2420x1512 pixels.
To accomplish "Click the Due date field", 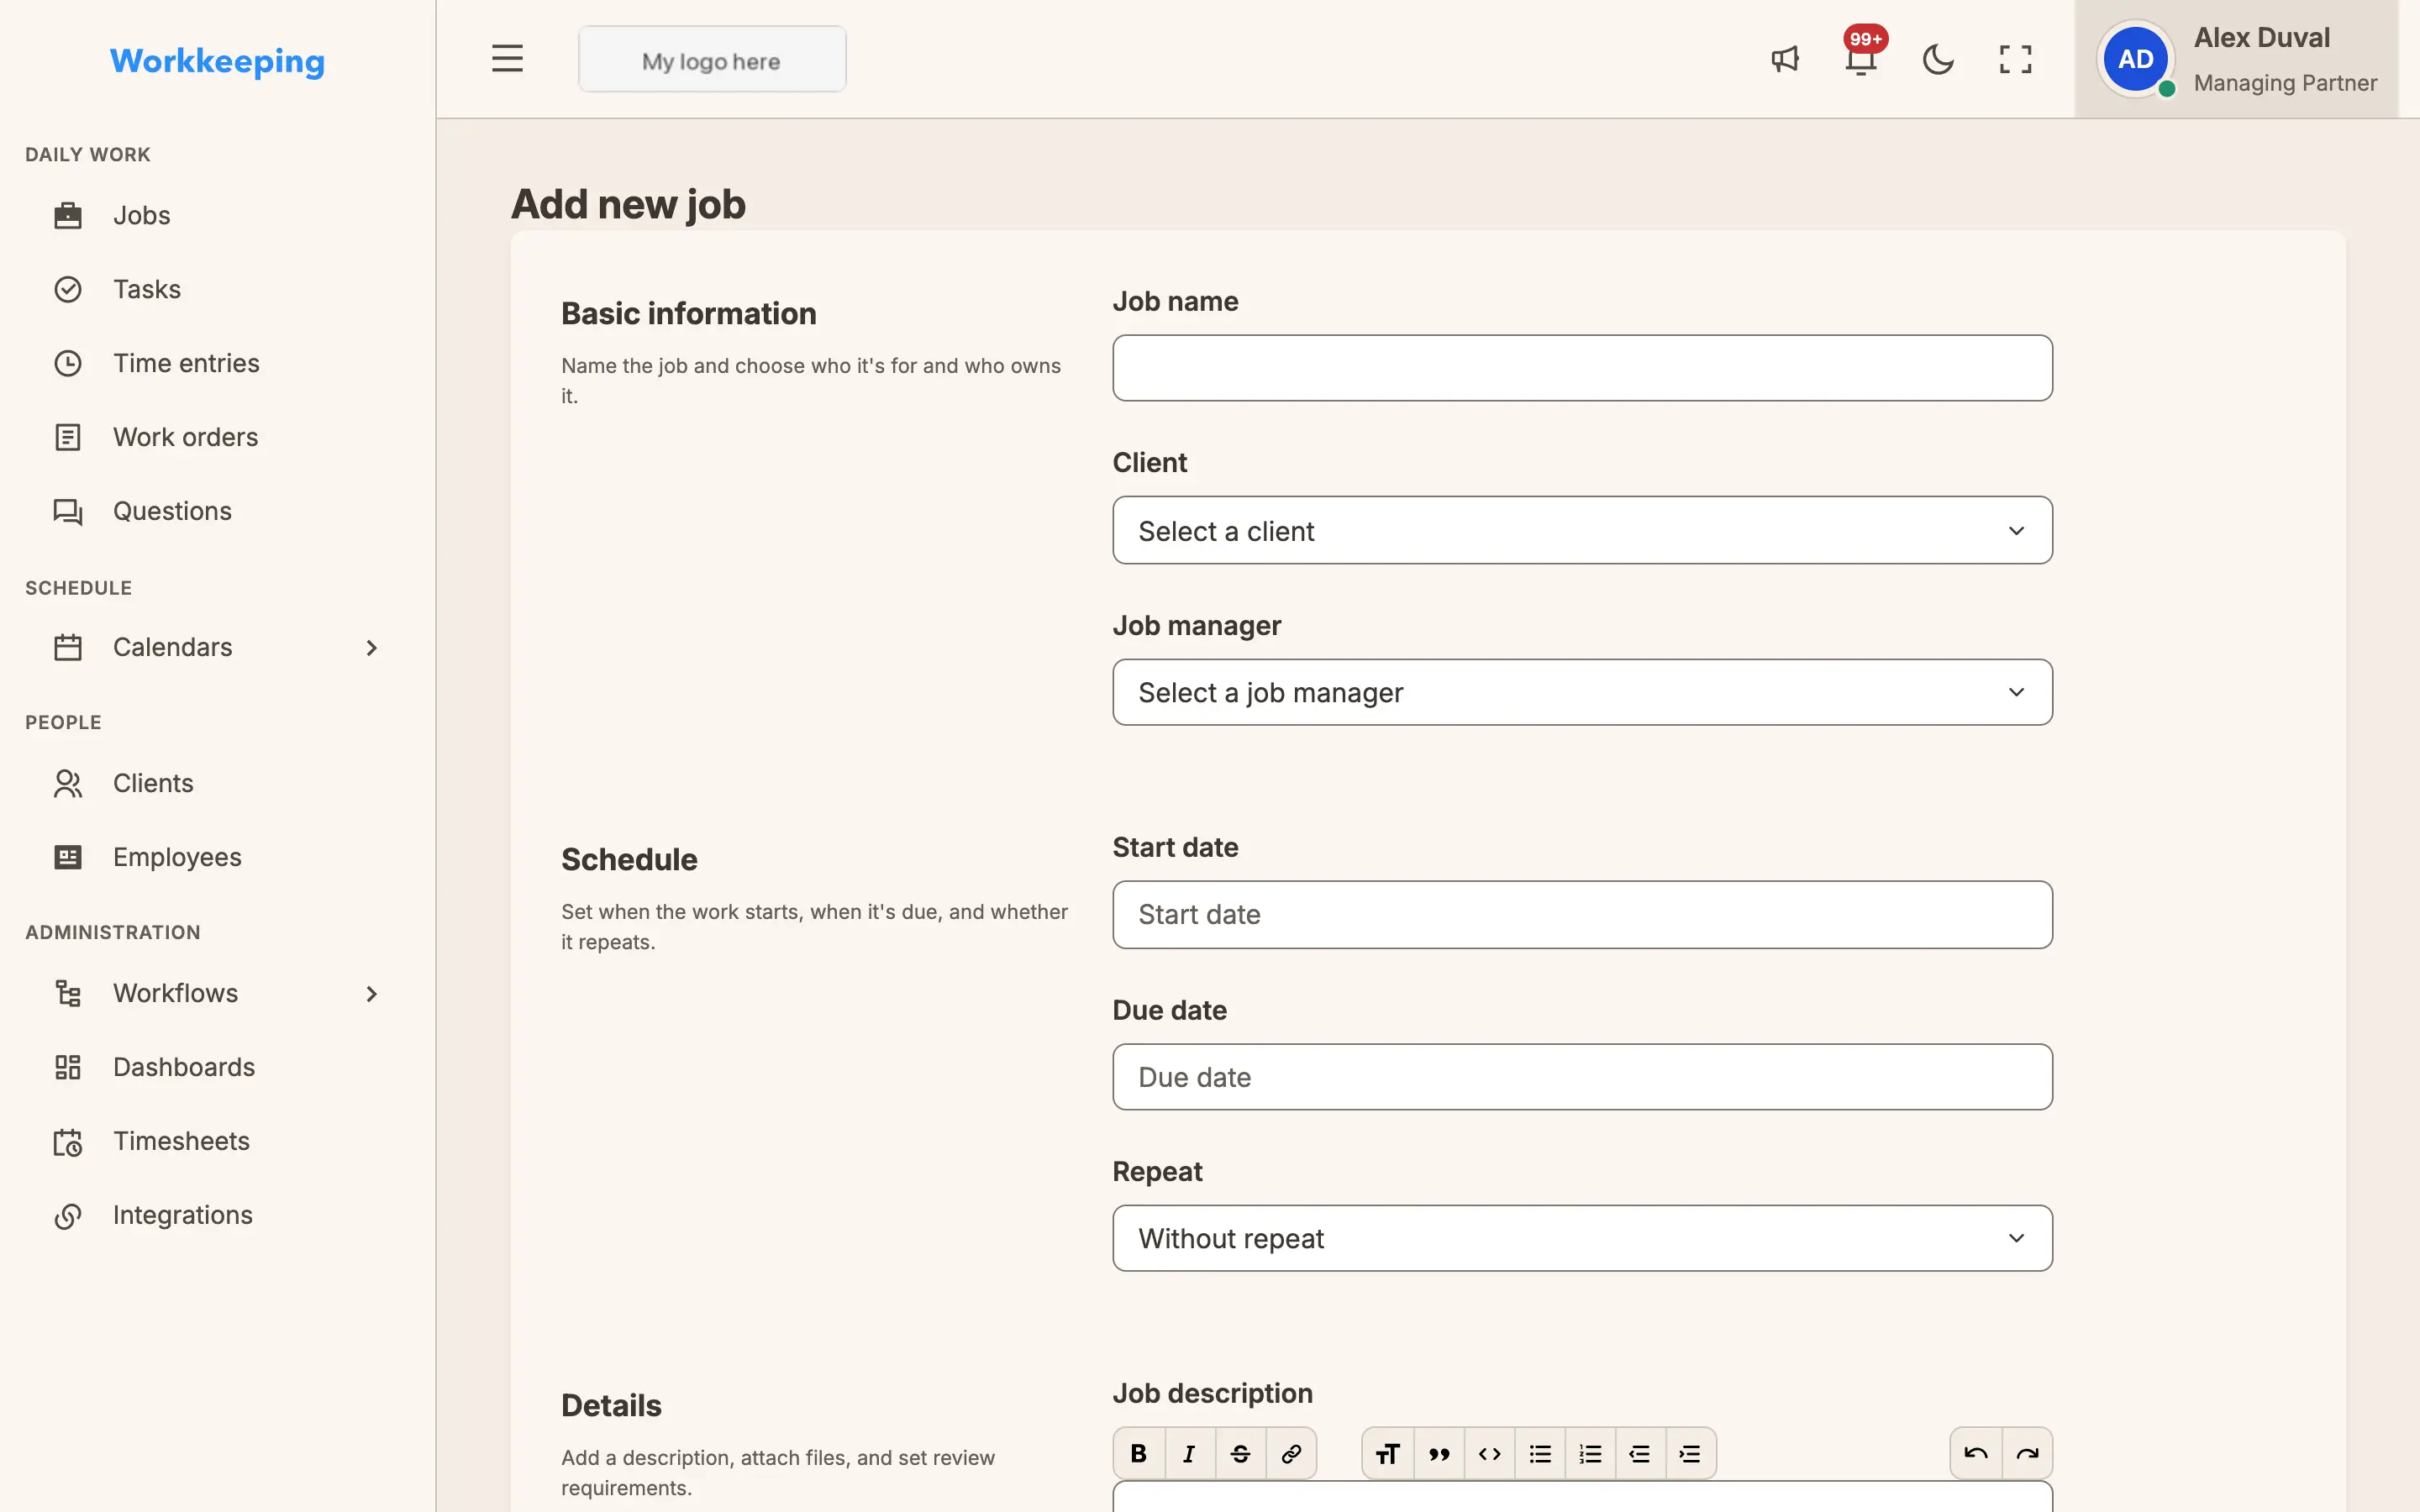I will [1582, 1077].
